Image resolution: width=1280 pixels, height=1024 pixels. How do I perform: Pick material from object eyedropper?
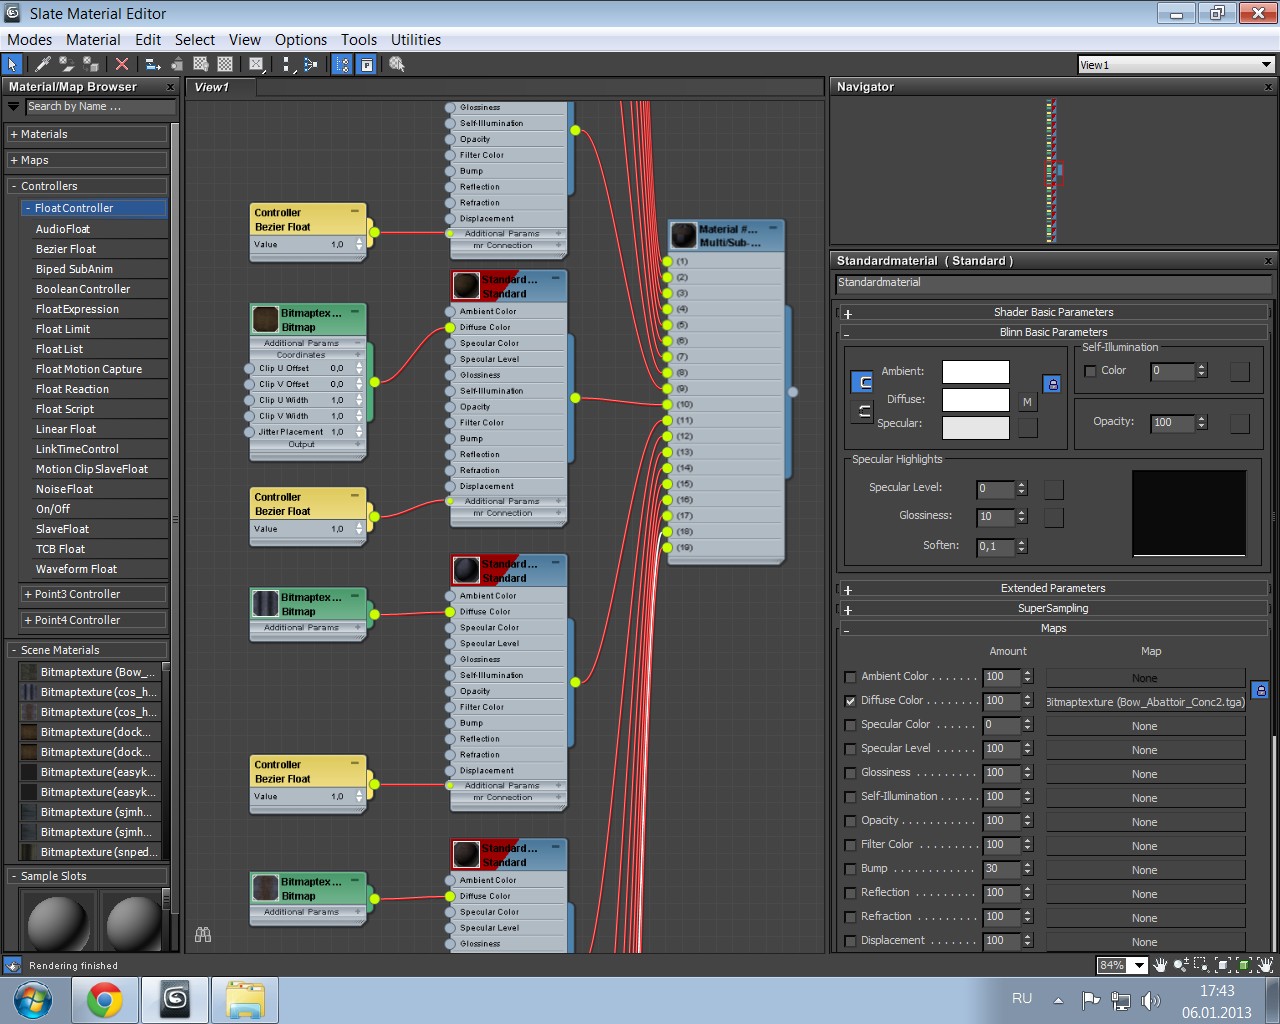(43, 64)
